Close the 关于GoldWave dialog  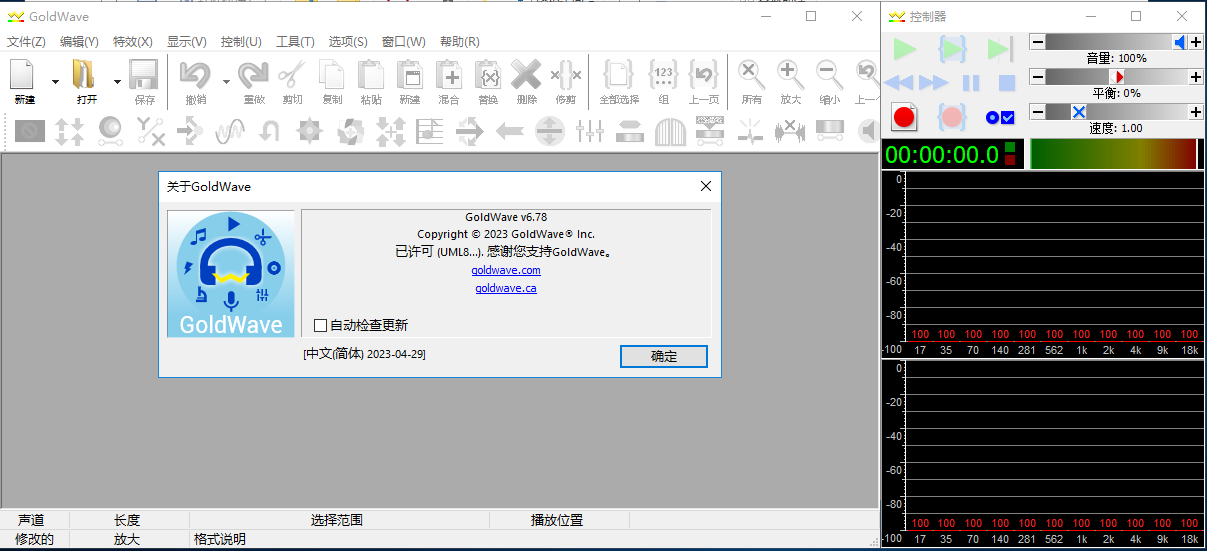(x=705, y=186)
